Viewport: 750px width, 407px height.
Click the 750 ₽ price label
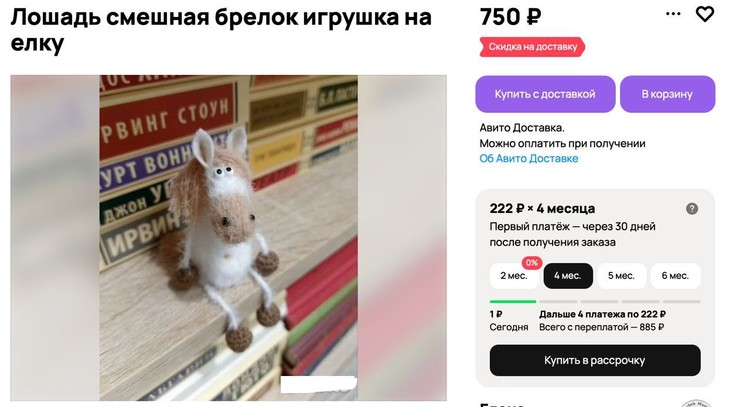point(510,17)
